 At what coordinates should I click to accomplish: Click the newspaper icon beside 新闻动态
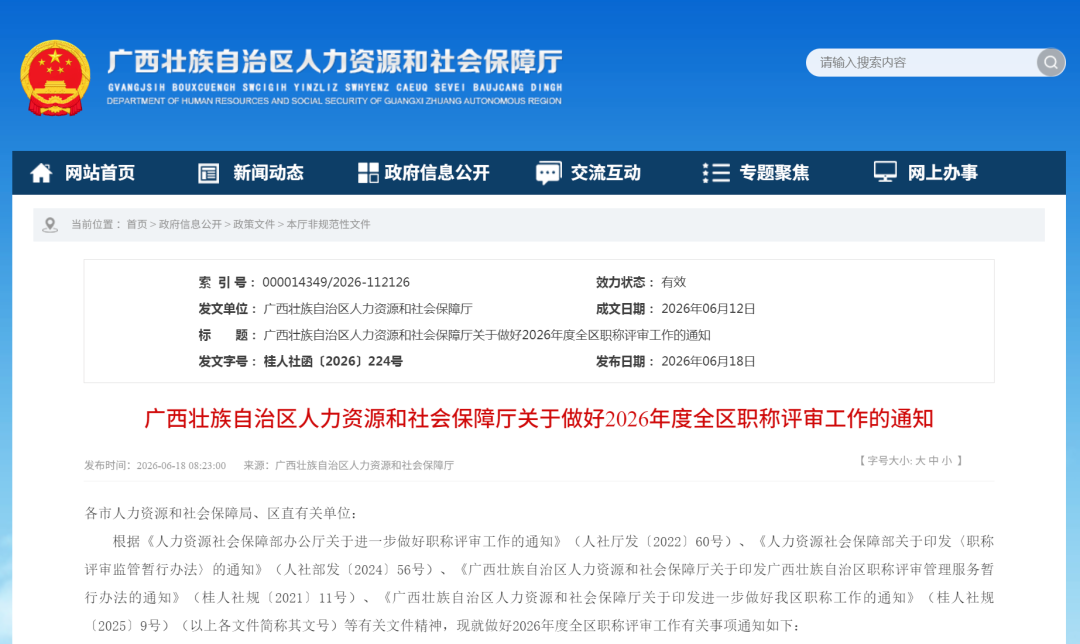(209, 173)
